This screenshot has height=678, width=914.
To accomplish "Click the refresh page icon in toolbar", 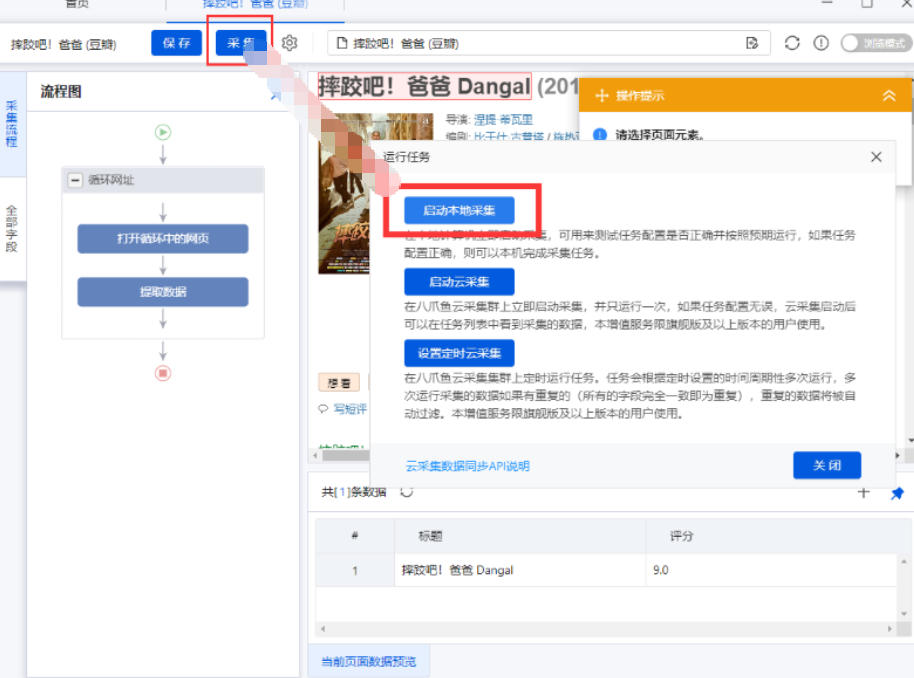I will coord(792,43).
